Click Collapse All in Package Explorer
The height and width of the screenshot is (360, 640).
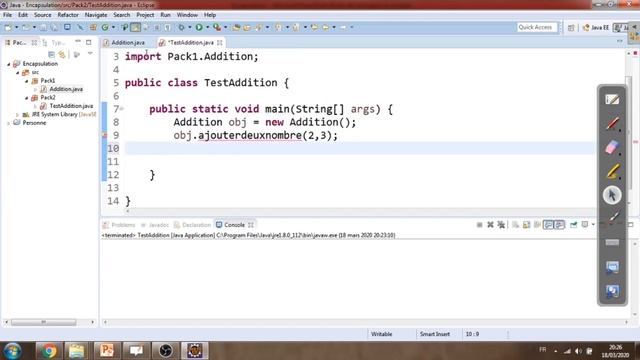point(51,54)
